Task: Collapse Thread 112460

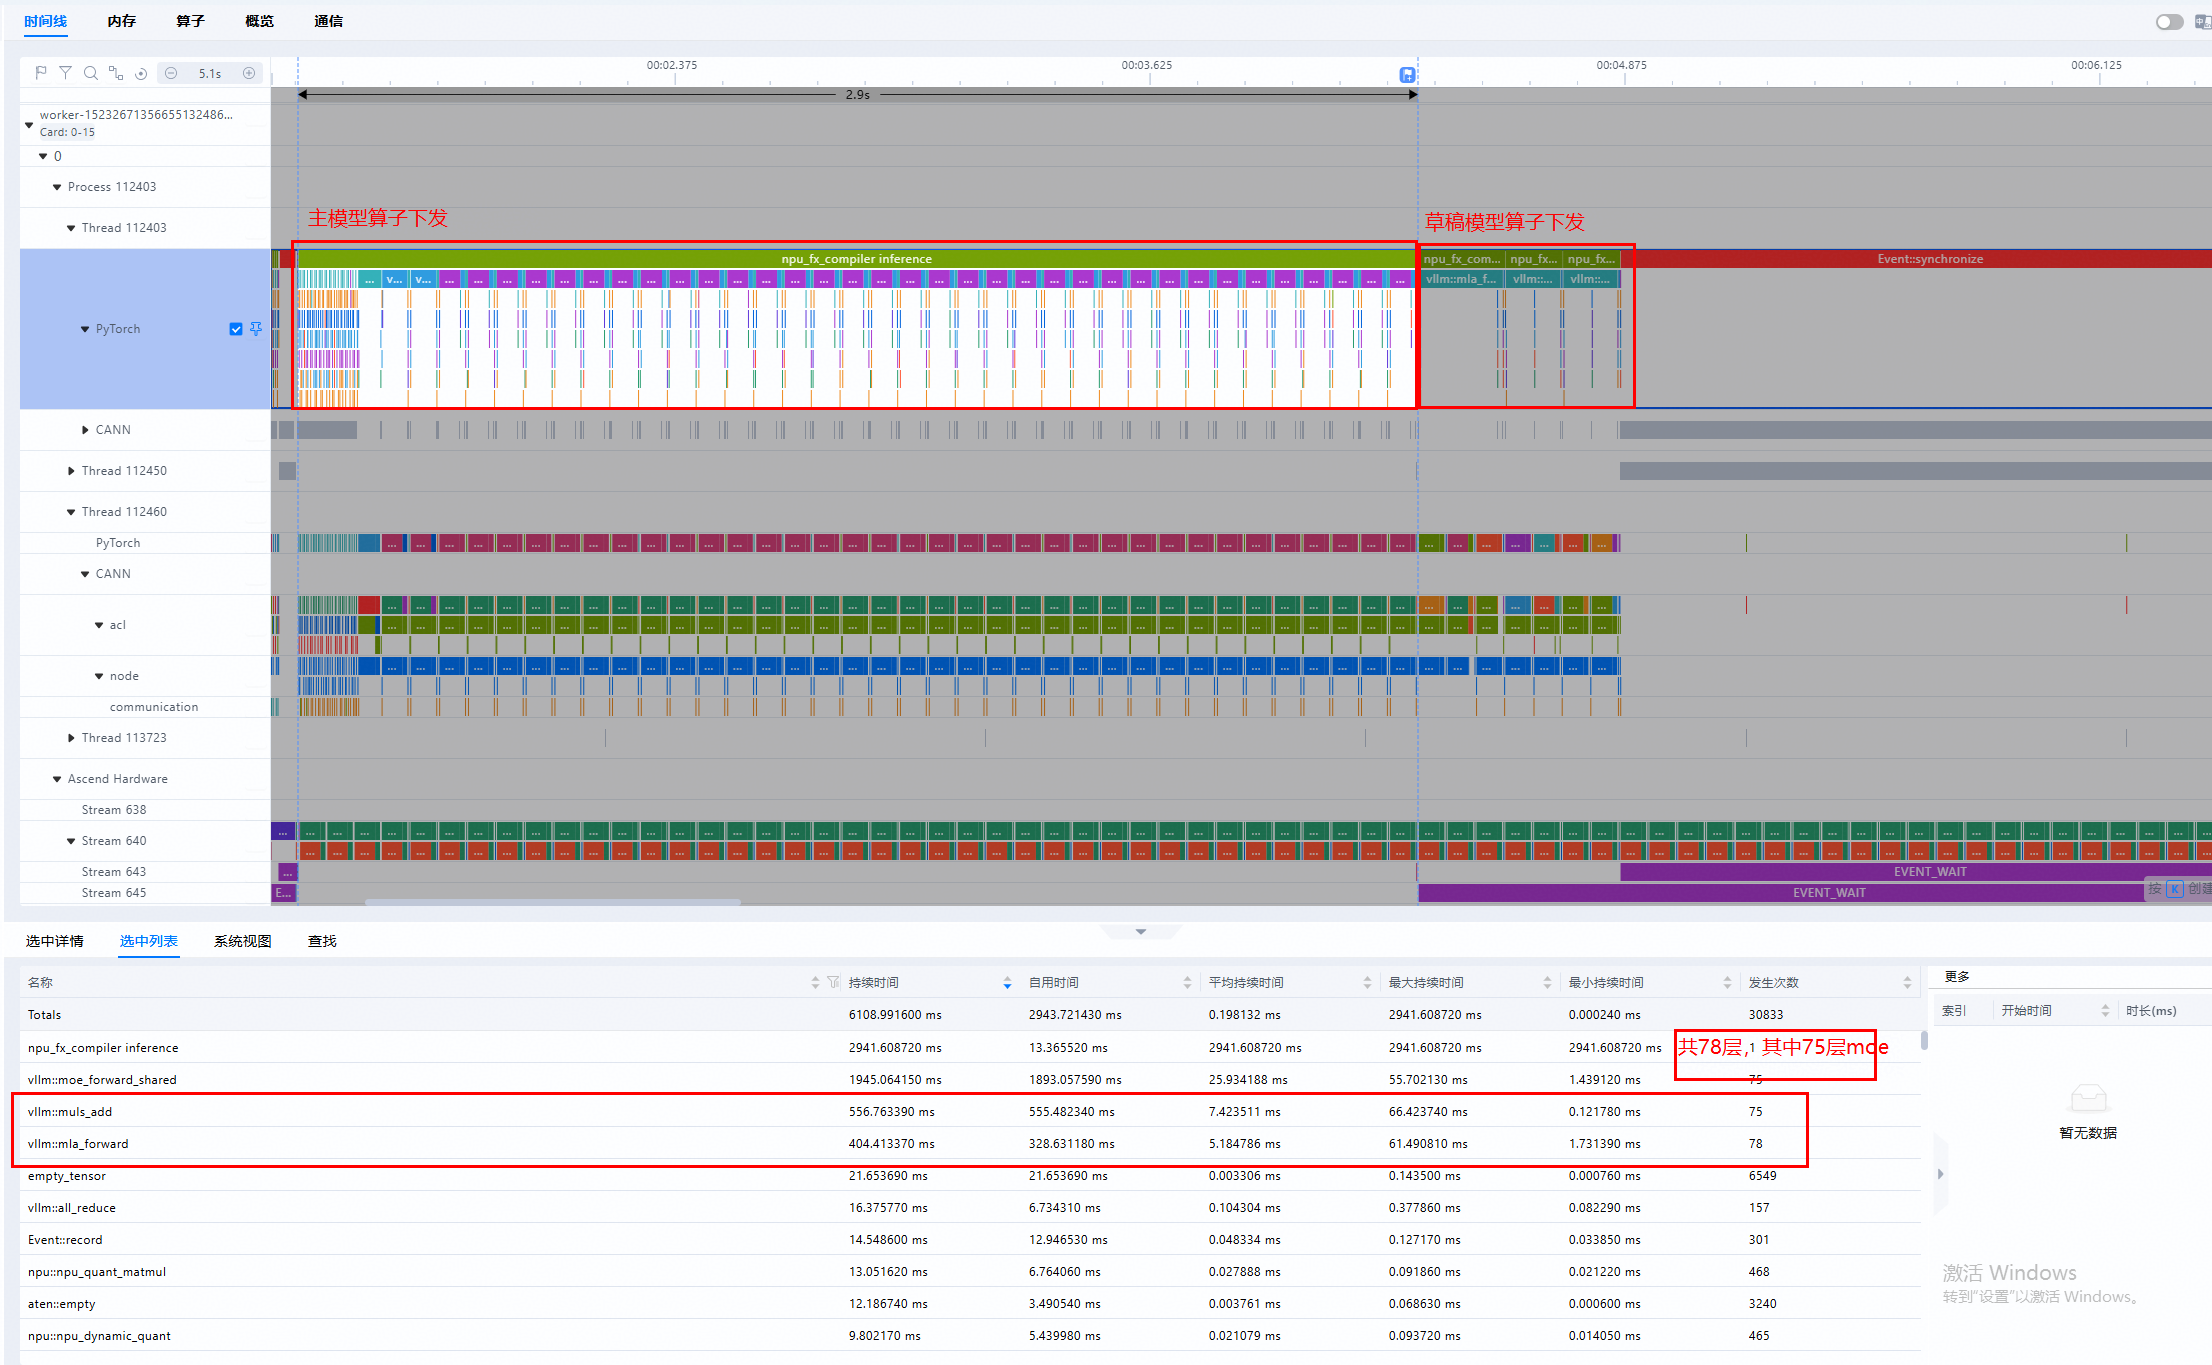Action: 71,512
